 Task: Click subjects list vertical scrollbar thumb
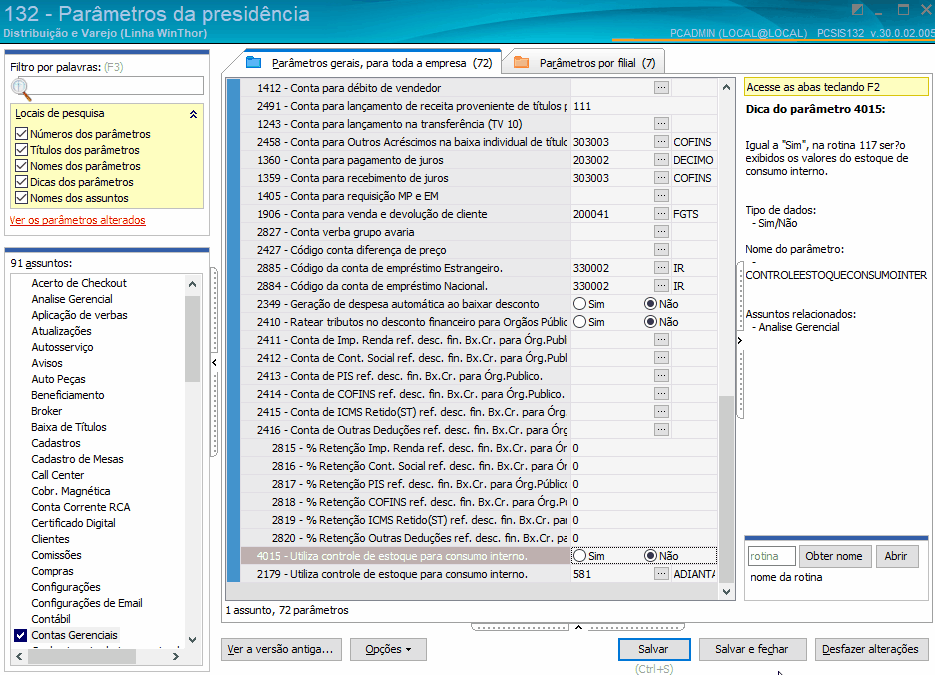tap(192, 339)
